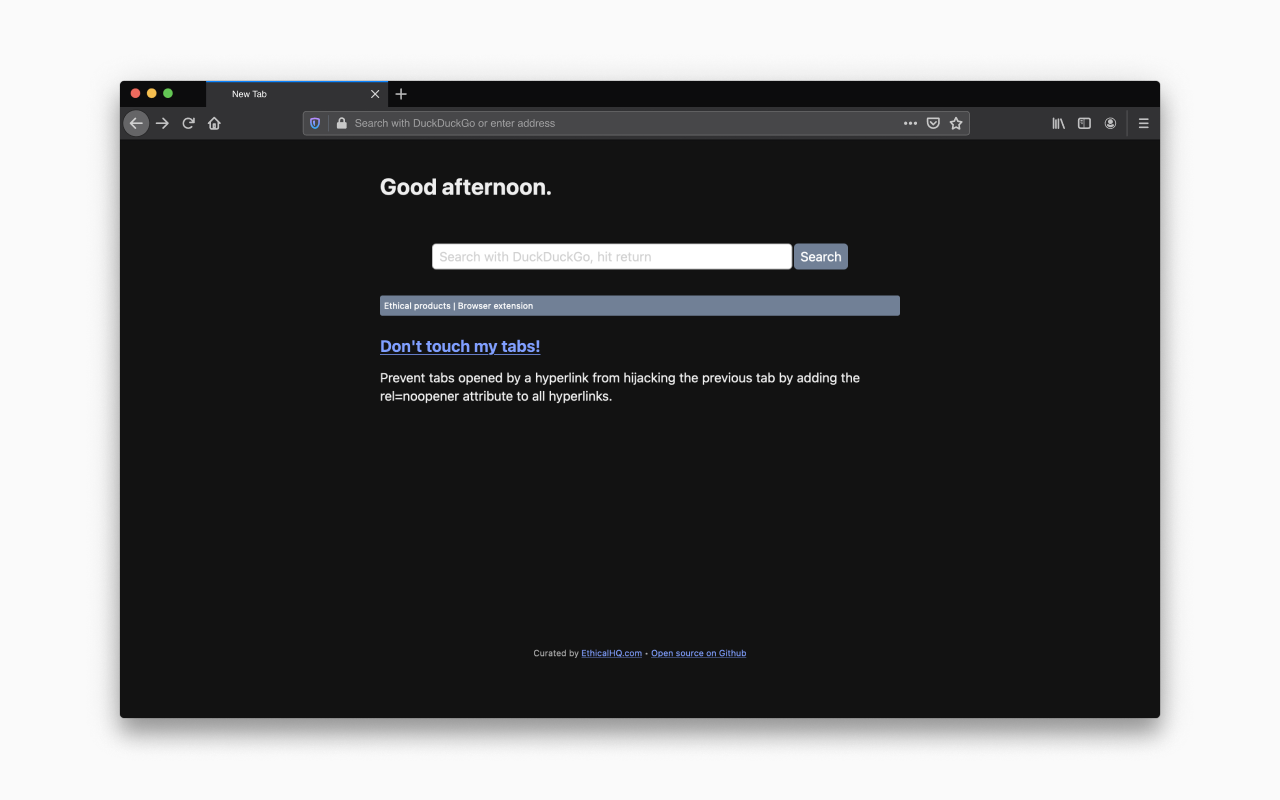
Task: Bookmark this page with the star icon
Action: pos(956,123)
